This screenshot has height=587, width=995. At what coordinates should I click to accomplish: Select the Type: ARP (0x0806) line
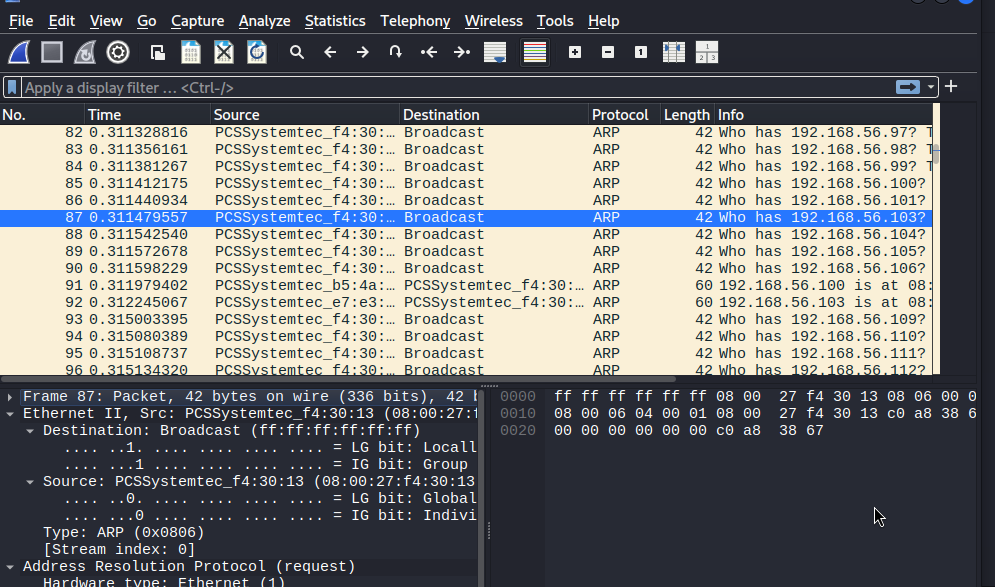[x=124, y=532]
